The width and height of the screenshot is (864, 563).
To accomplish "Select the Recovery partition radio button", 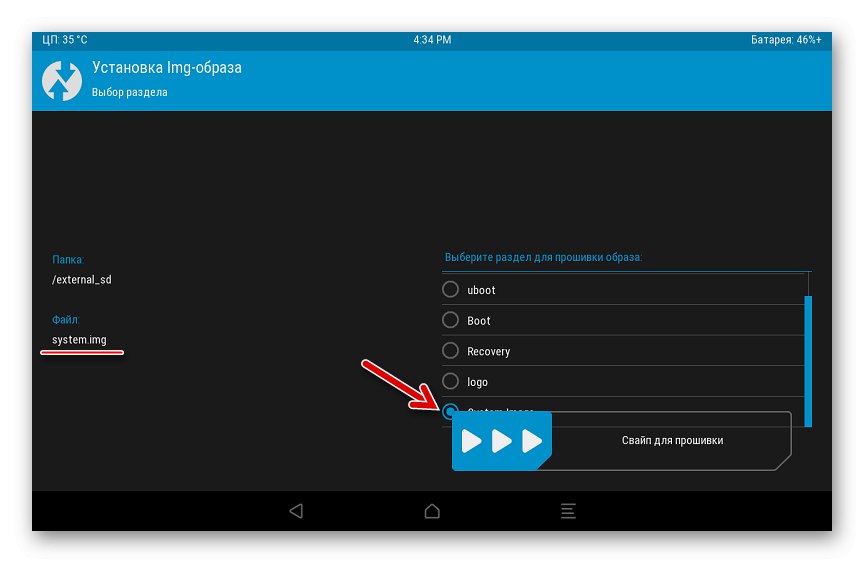I will (450, 350).
